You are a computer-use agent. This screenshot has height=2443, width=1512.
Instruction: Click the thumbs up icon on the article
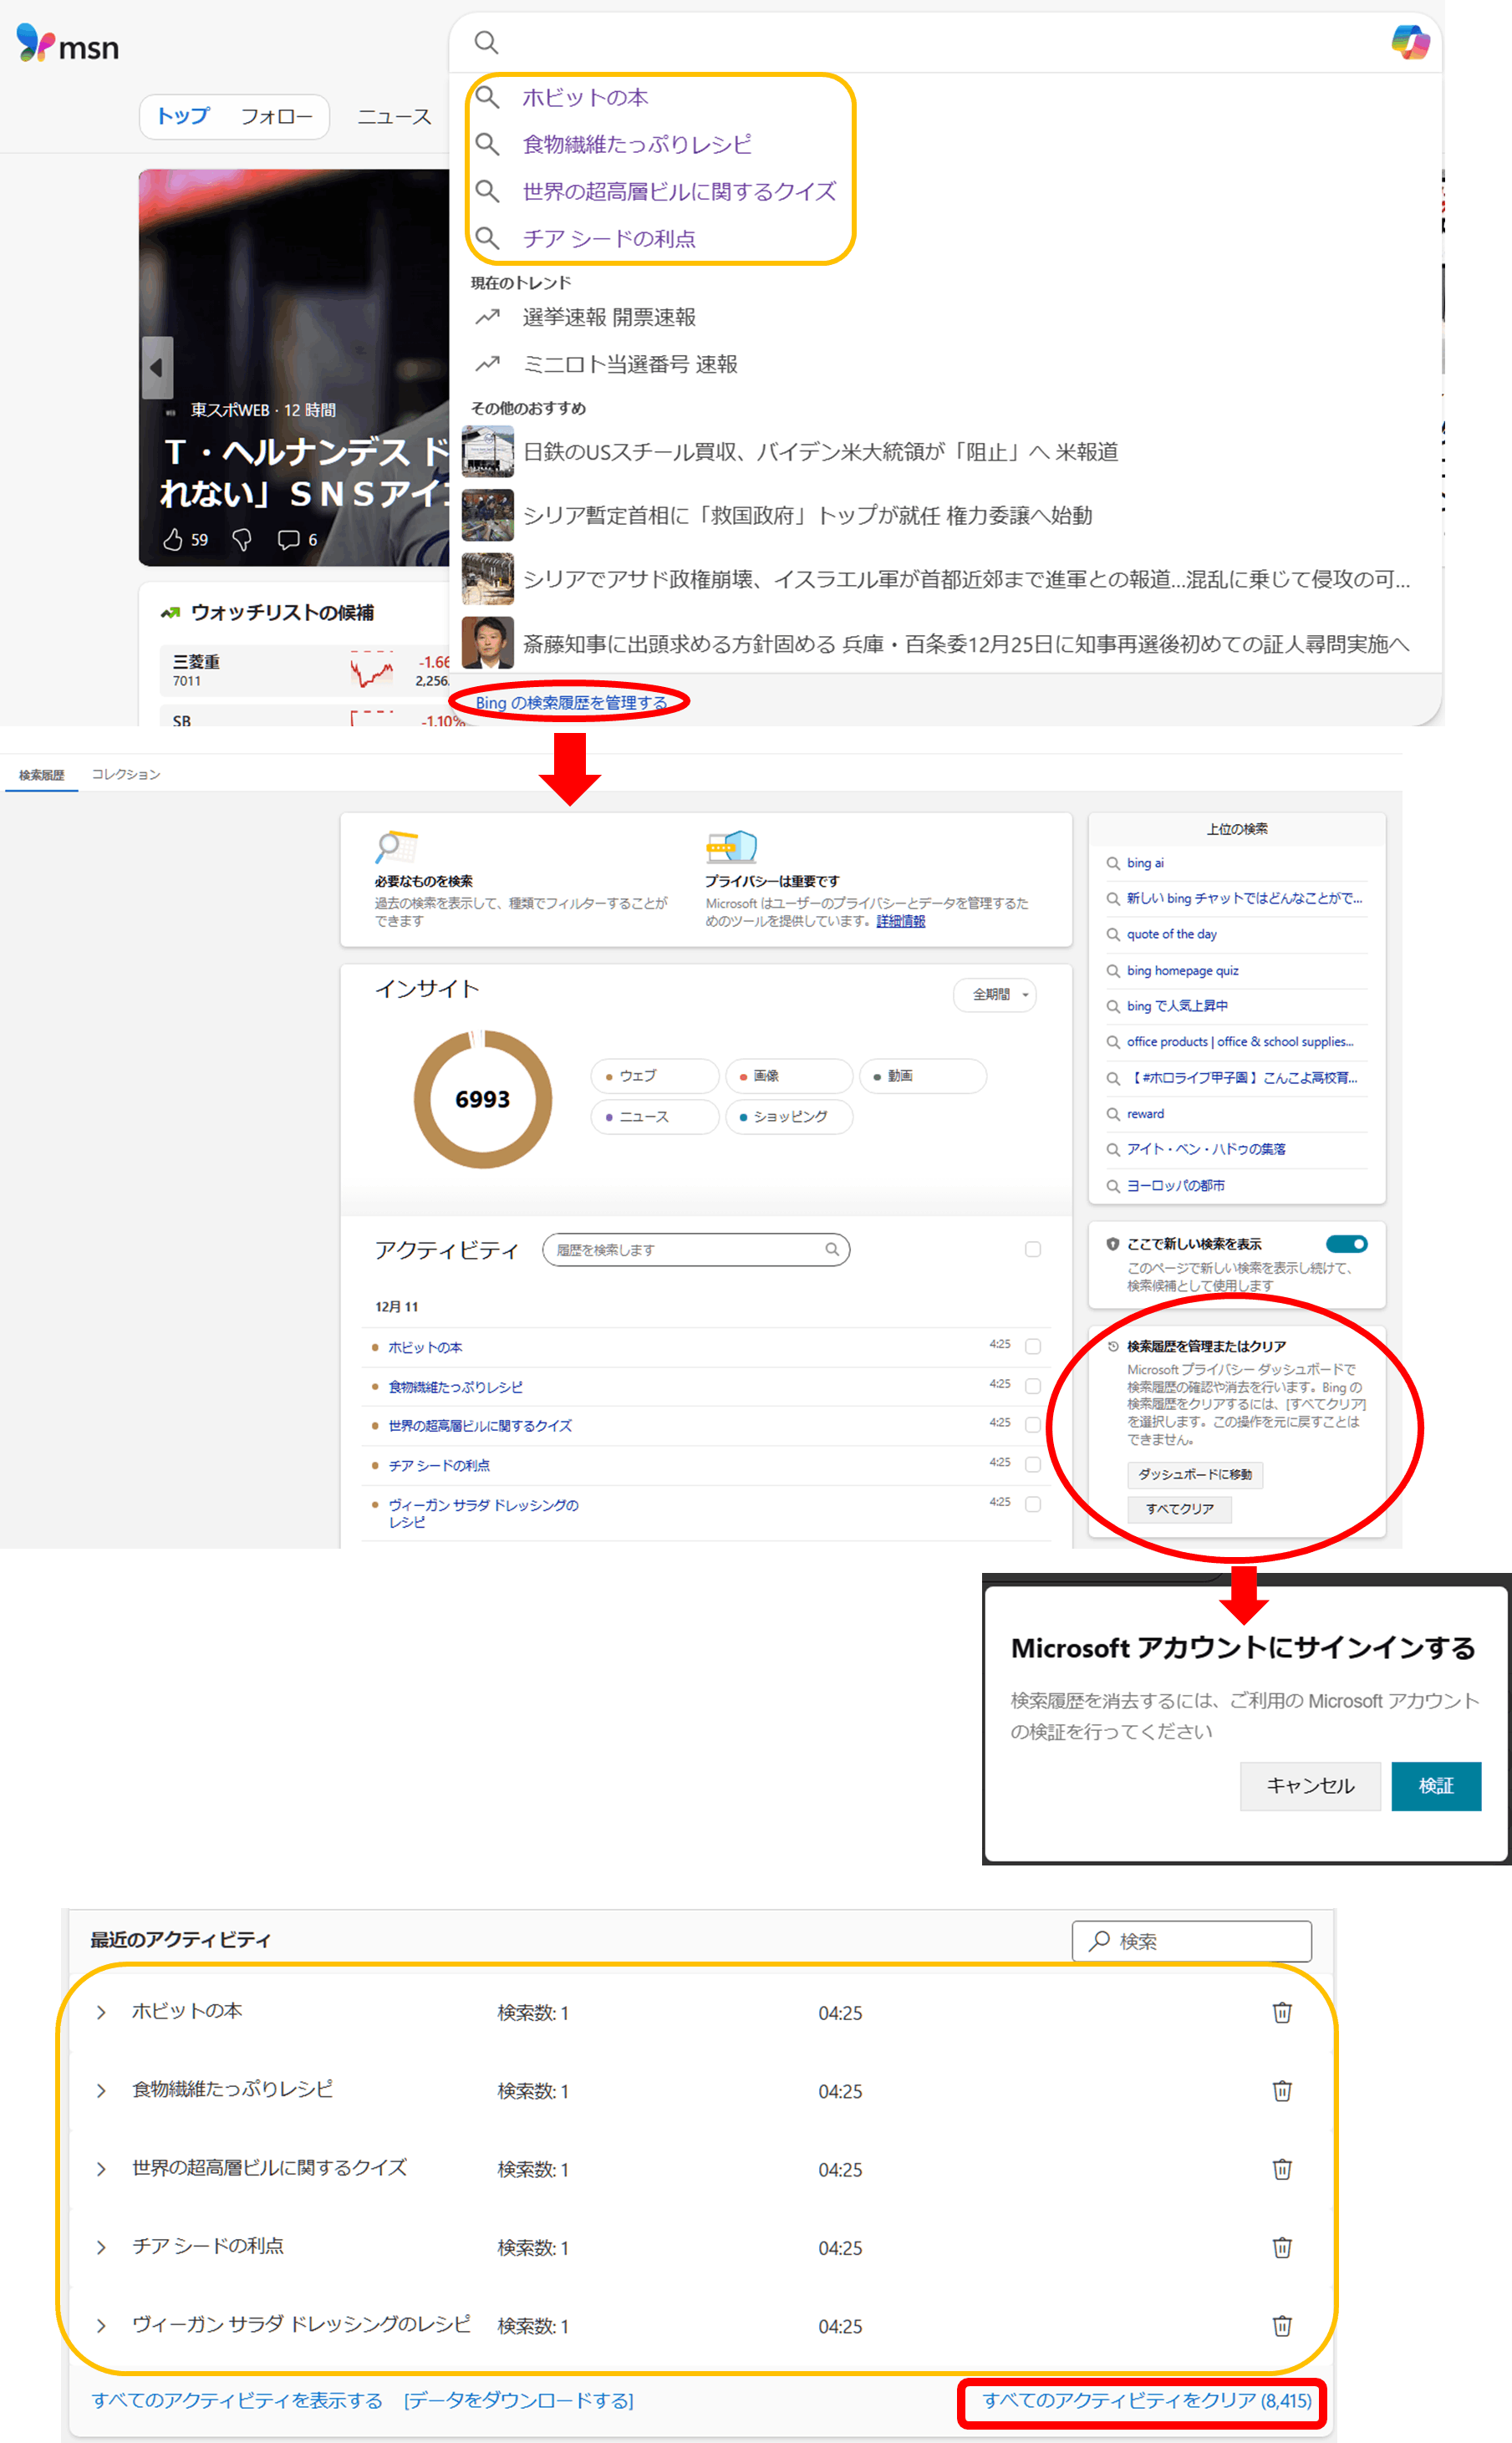point(173,540)
